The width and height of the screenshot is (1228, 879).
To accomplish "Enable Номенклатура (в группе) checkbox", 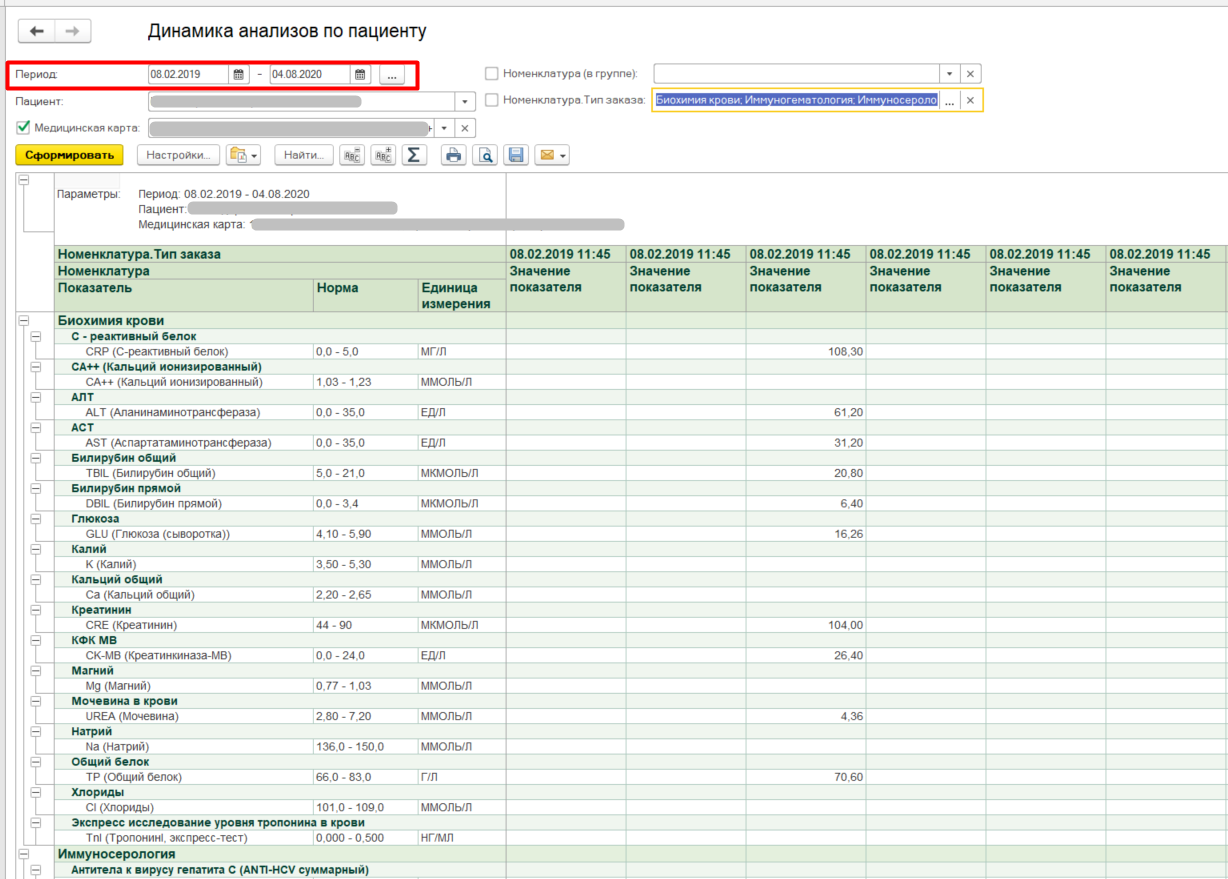I will [x=491, y=74].
